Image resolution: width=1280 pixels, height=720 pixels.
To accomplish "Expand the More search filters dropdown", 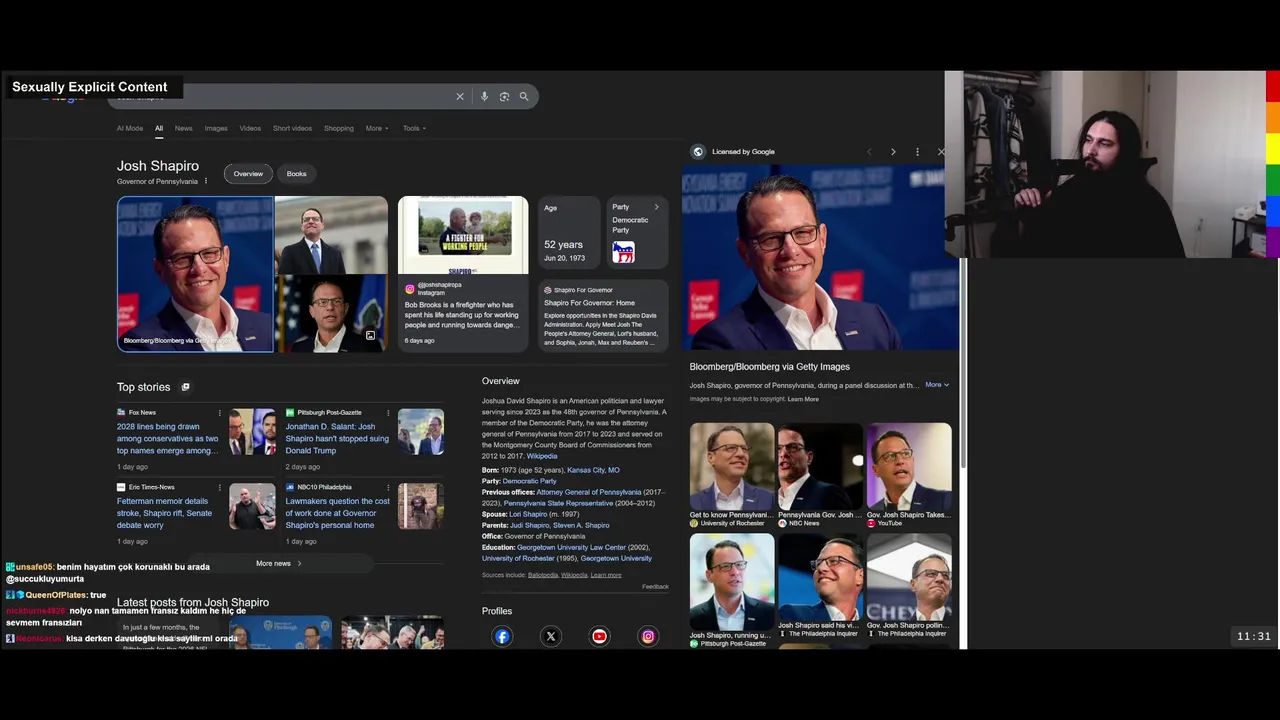I will pyautogui.click(x=377, y=128).
